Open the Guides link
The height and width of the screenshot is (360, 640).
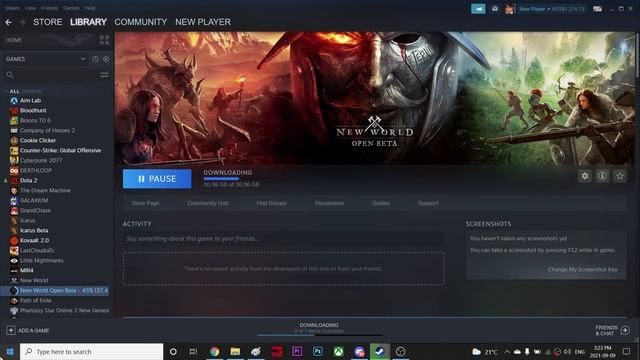pos(381,203)
